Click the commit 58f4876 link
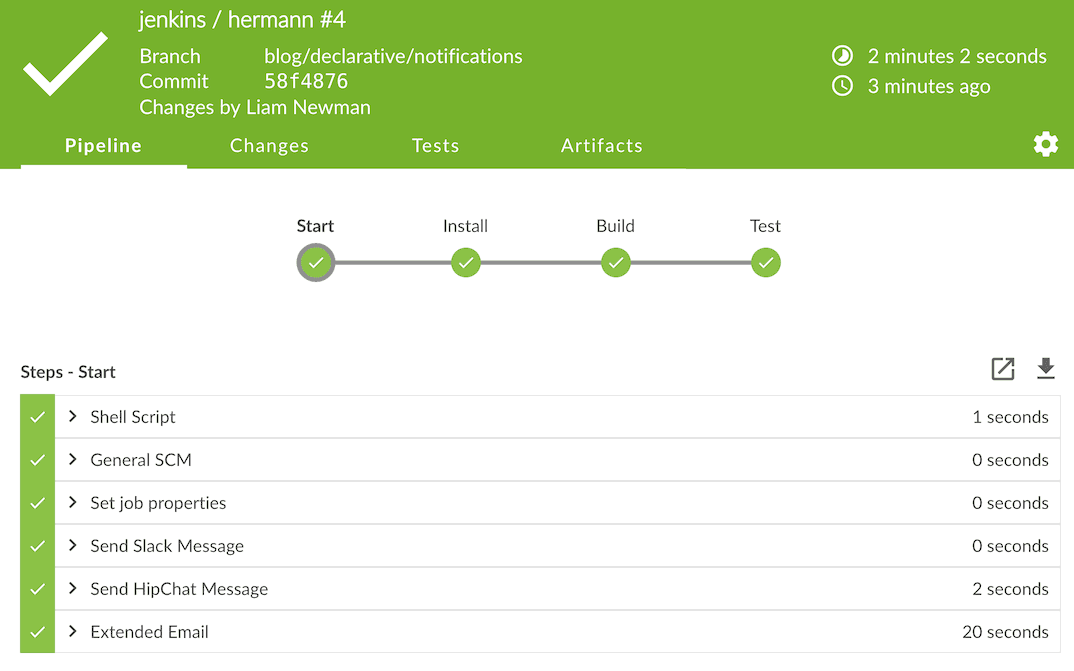Image resolution: width=1074 pixels, height=671 pixels. tap(306, 81)
